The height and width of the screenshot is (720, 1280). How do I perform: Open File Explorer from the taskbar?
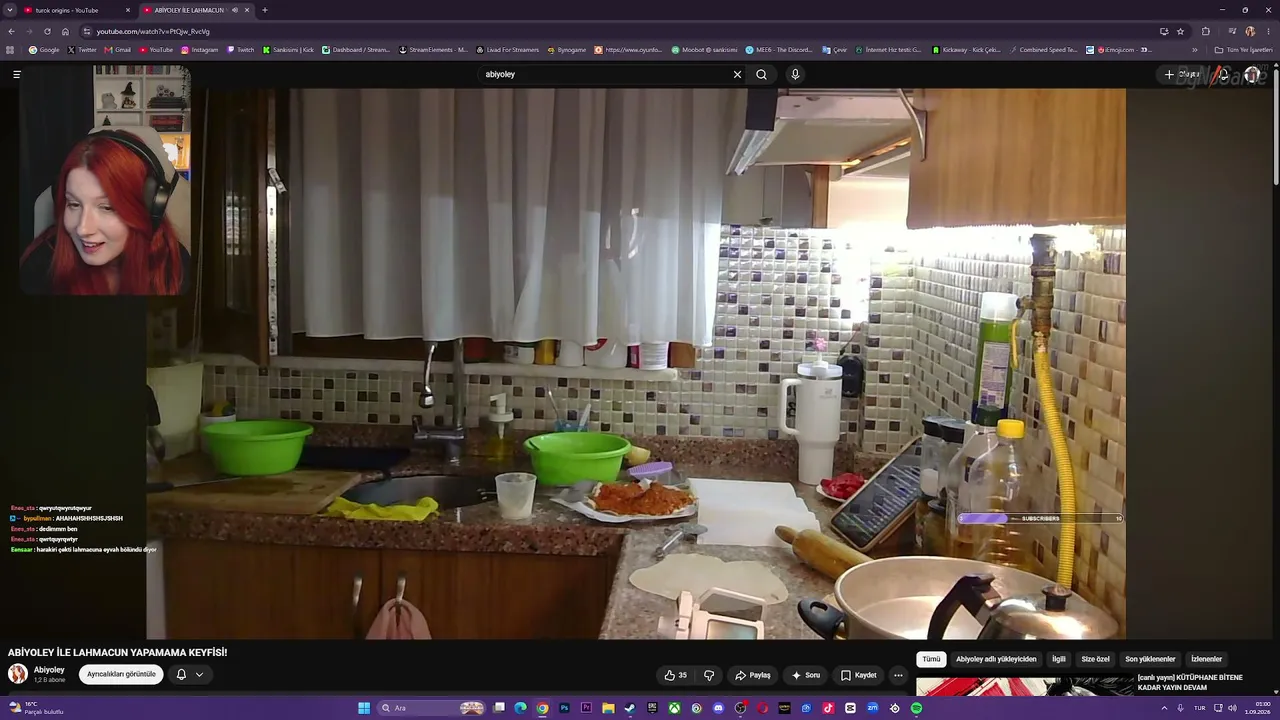click(608, 708)
